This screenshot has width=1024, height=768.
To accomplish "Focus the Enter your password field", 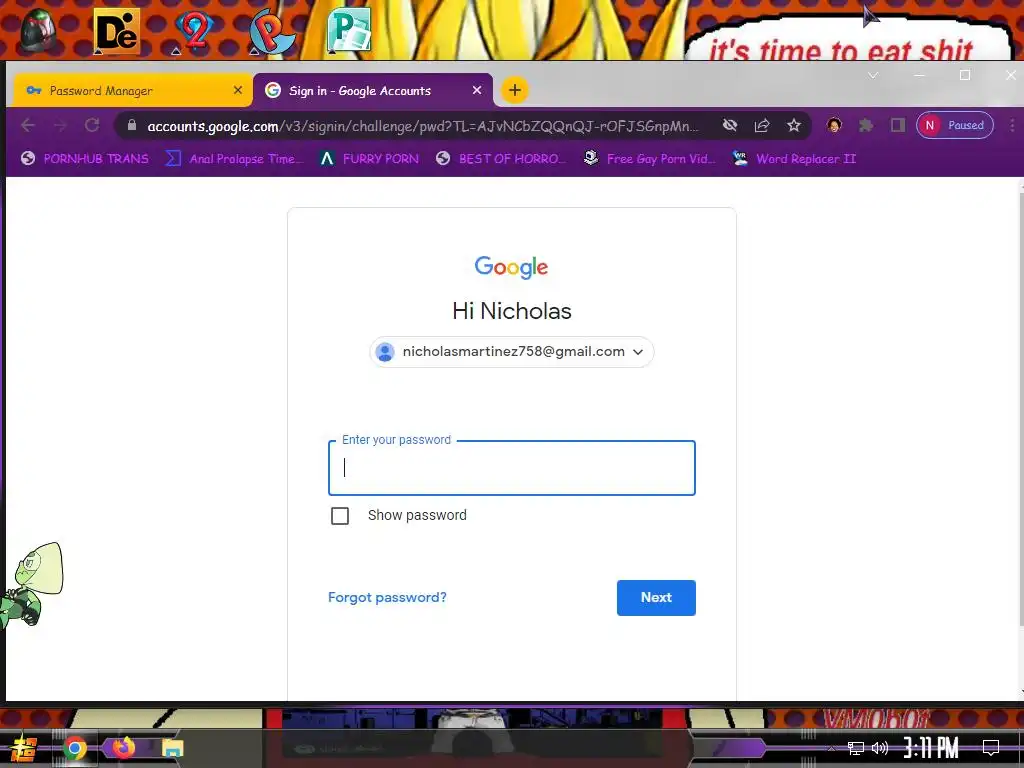I will (x=511, y=468).
